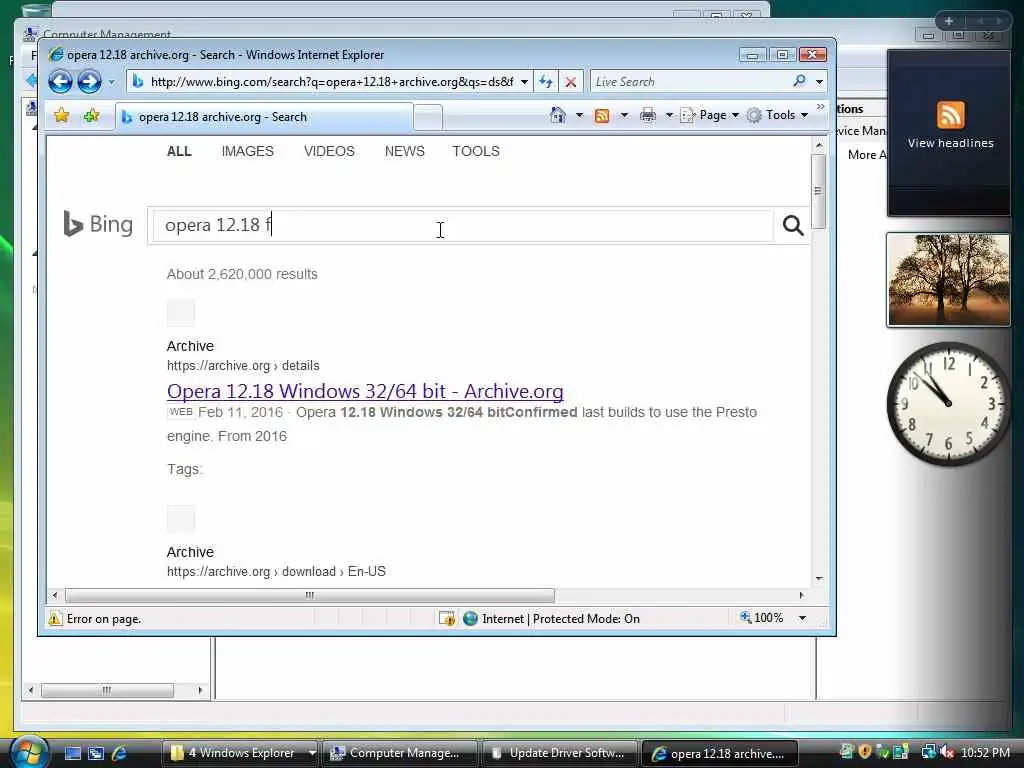Click the 10:52 PM taskbar clock
The height and width of the screenshot is (768, 1024).
(985, 753)
